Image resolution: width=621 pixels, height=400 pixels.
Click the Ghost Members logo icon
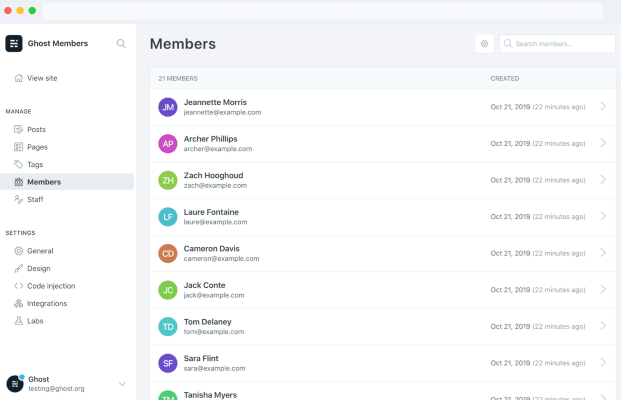[14, 44]
